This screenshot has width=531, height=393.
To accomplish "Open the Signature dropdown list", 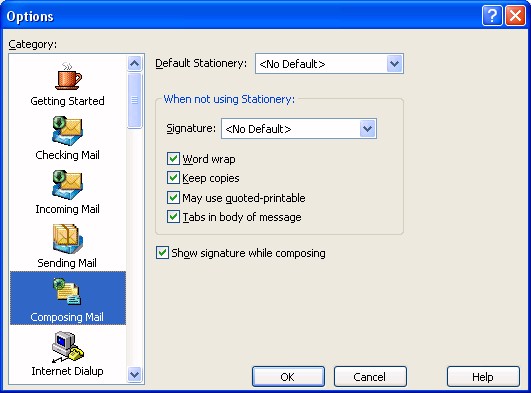I will [x=368, y=128].
